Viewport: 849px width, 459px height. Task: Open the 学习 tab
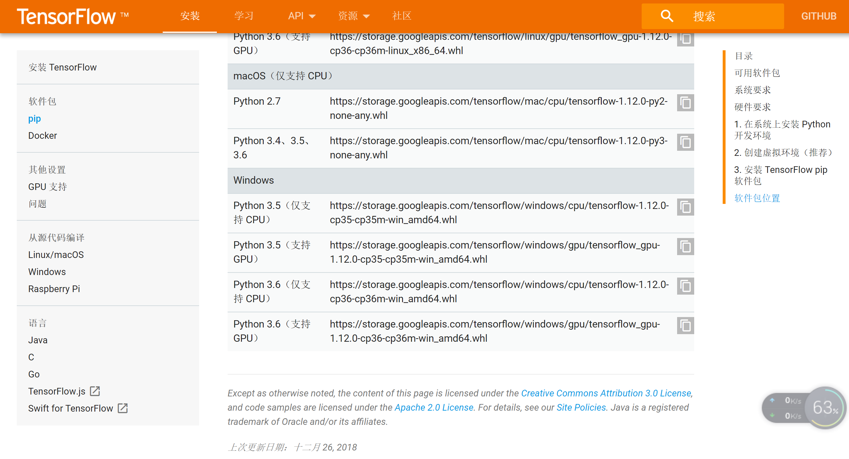244,16
